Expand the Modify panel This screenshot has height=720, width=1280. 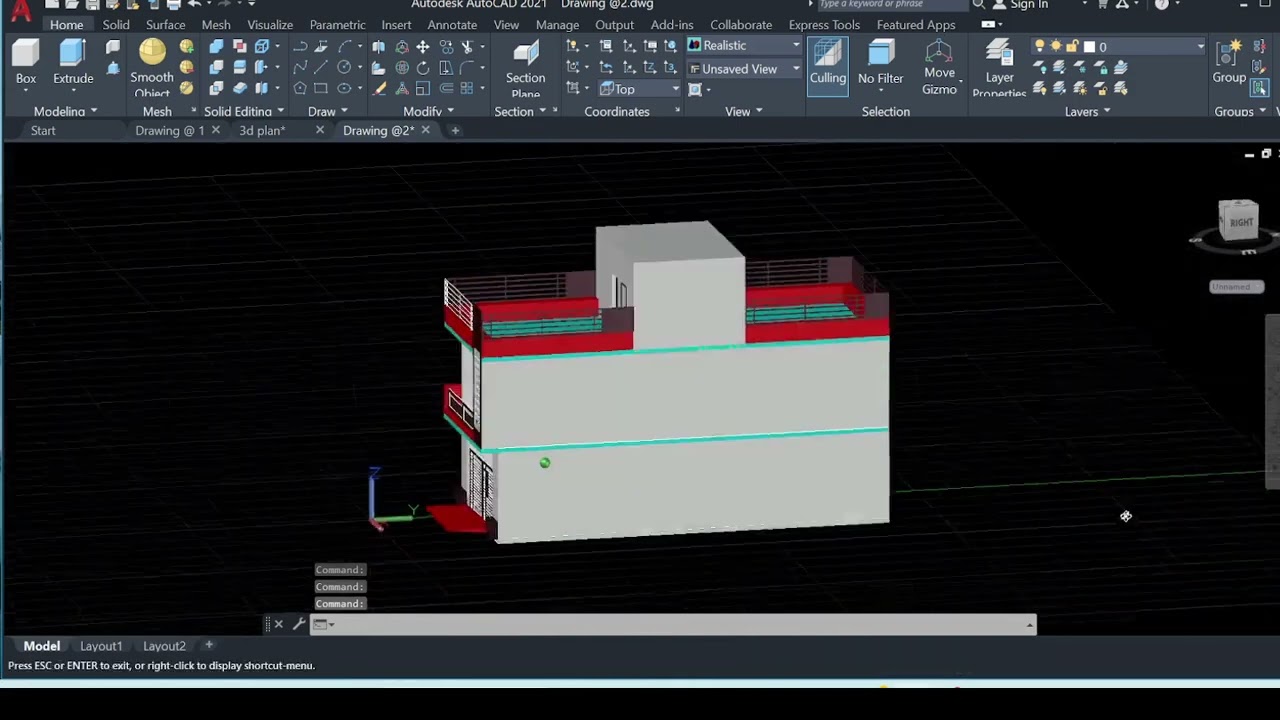[428, 111]
